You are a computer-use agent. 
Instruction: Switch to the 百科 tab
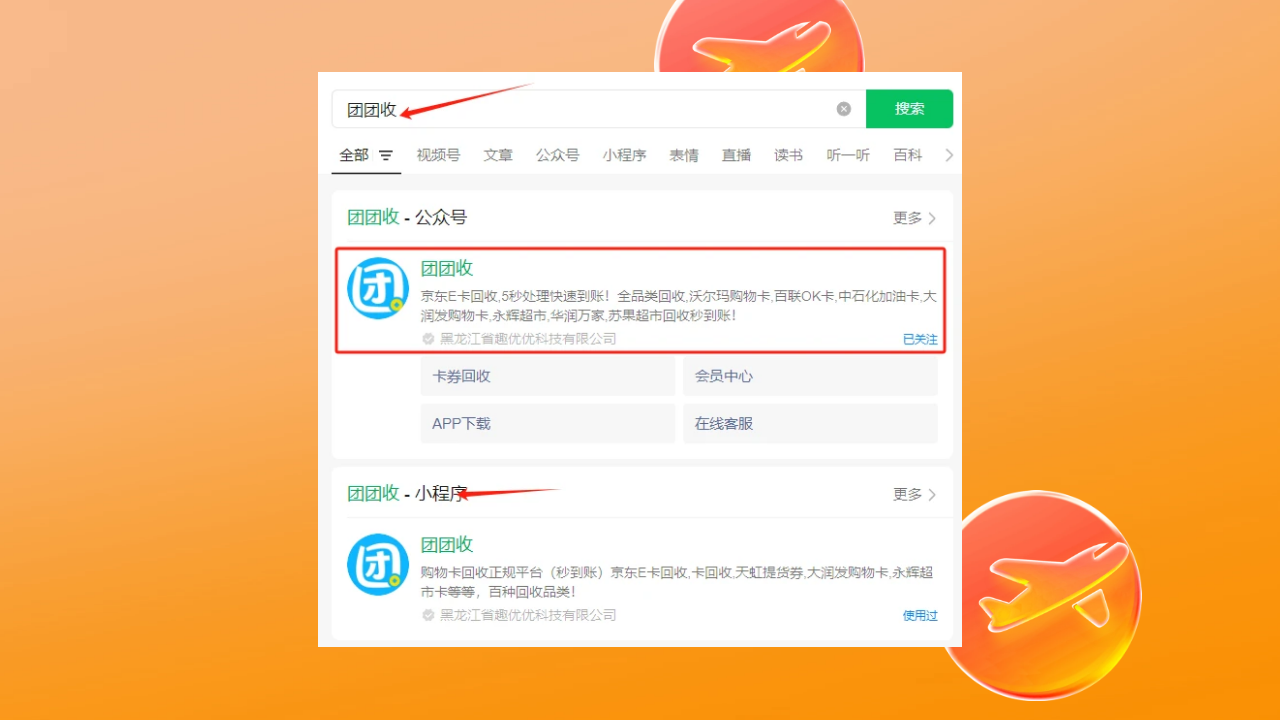coord(908,155)
